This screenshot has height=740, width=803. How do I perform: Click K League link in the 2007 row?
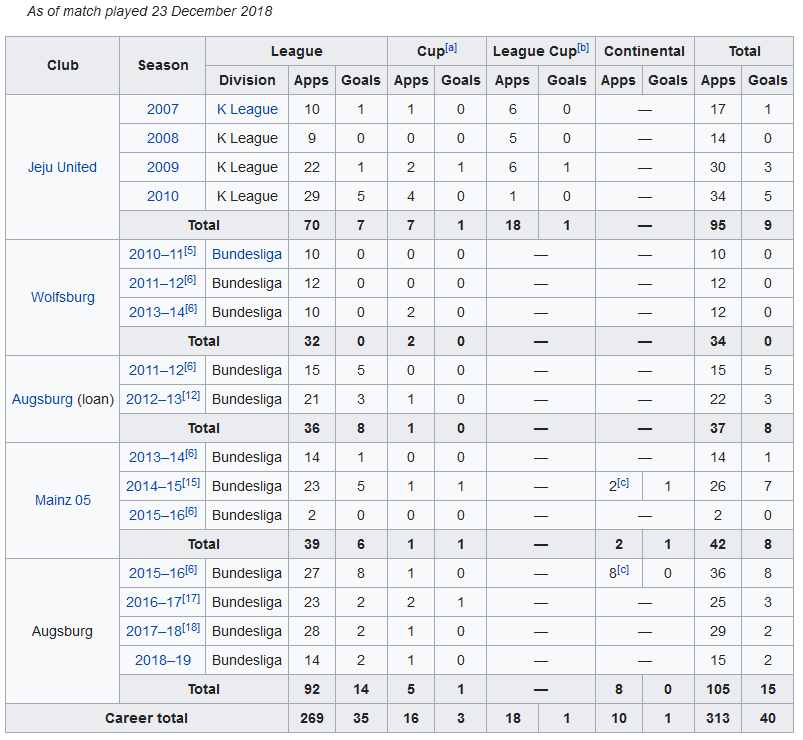click(247, 109)
